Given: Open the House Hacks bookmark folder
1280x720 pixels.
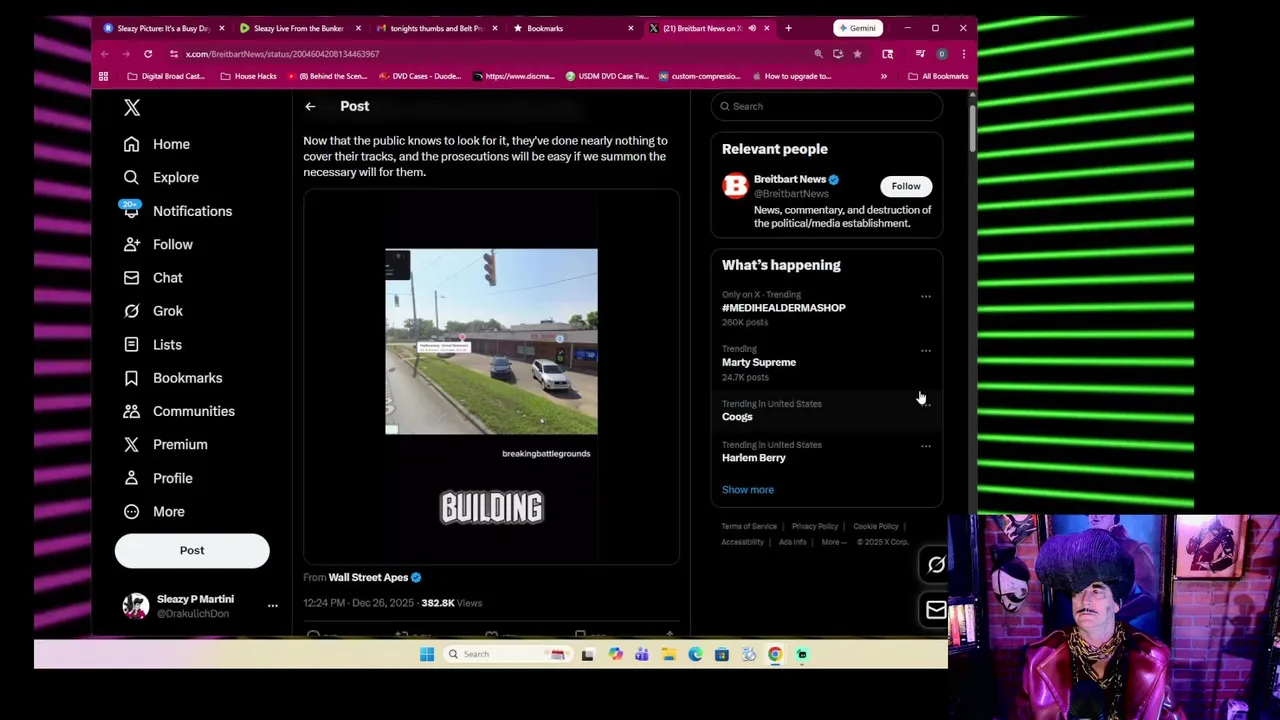Looking at the screenshot, I should pos(248,76).
